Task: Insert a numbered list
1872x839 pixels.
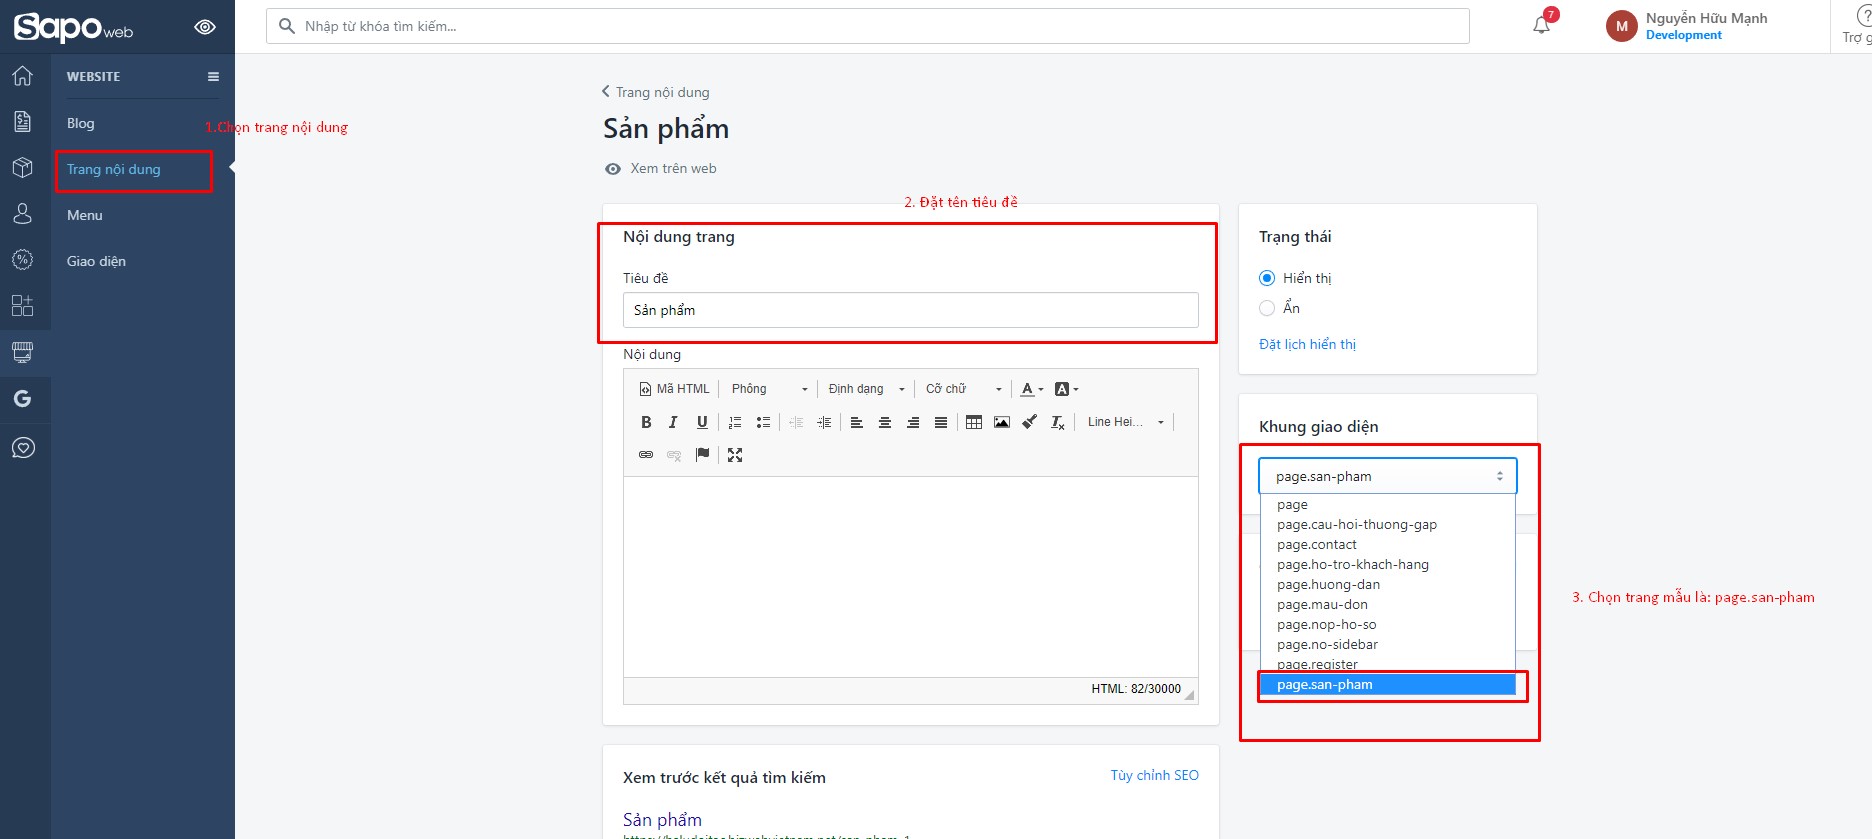Action: tap(735, 422)
